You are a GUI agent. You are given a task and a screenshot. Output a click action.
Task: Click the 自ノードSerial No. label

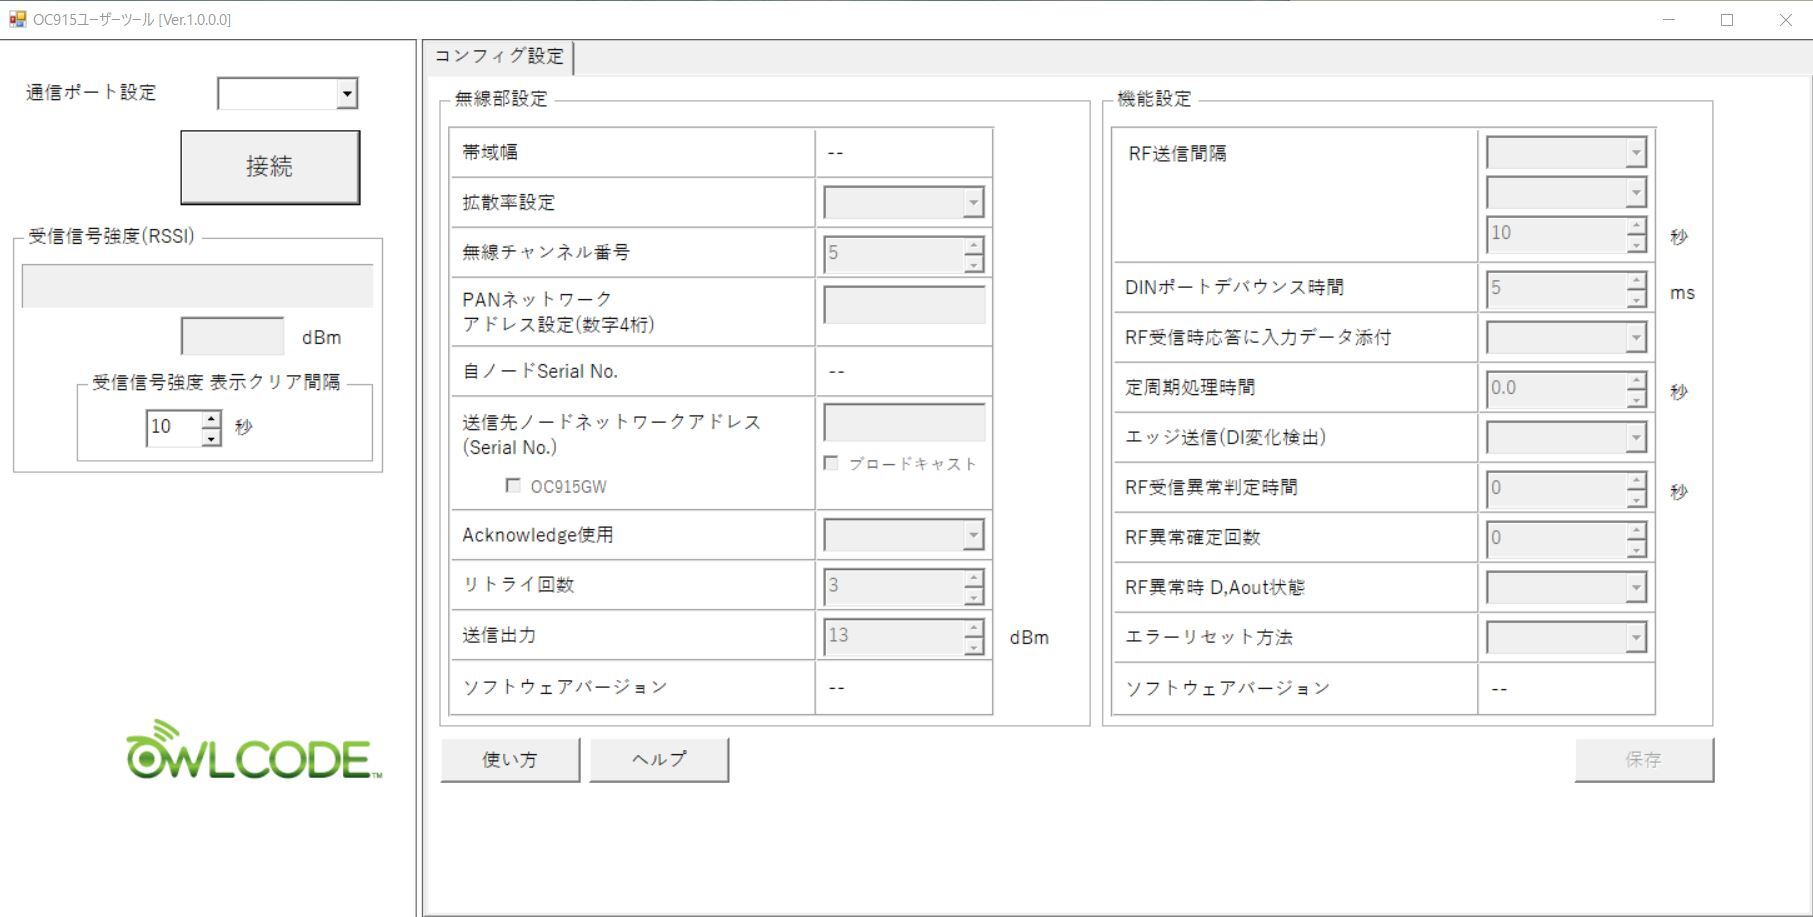540,371
